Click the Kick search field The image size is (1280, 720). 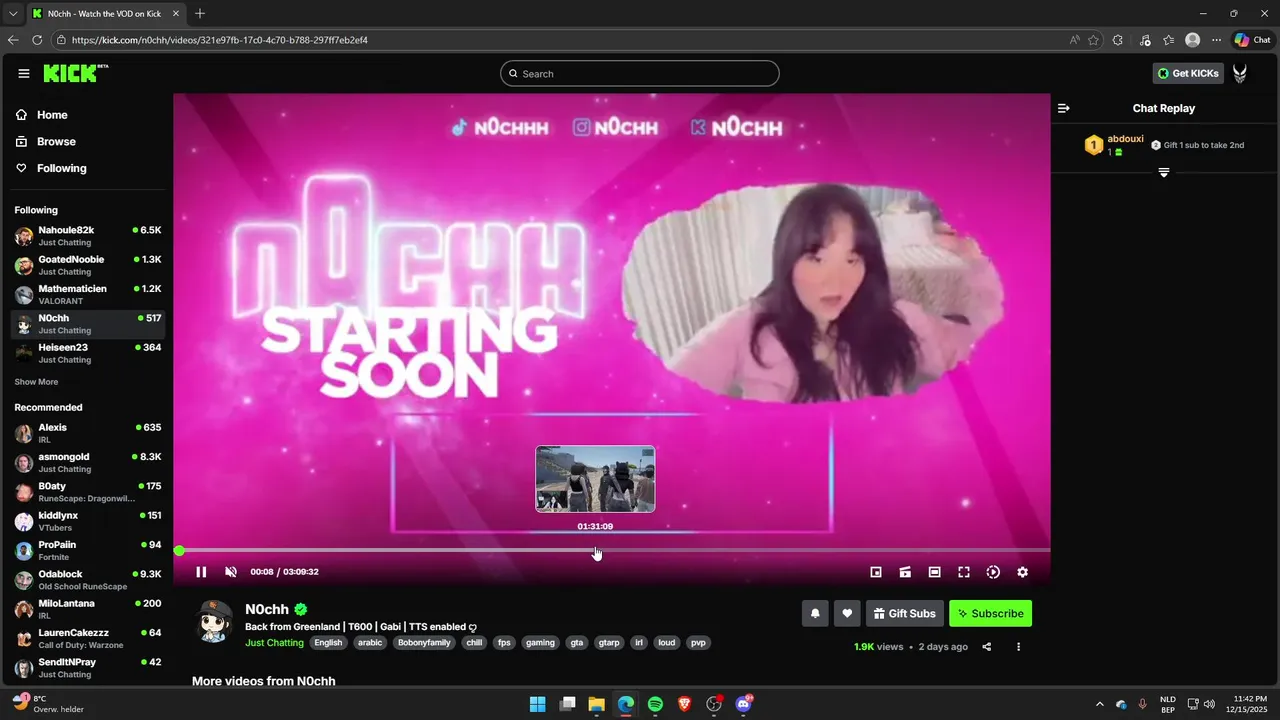coord(640,73)
